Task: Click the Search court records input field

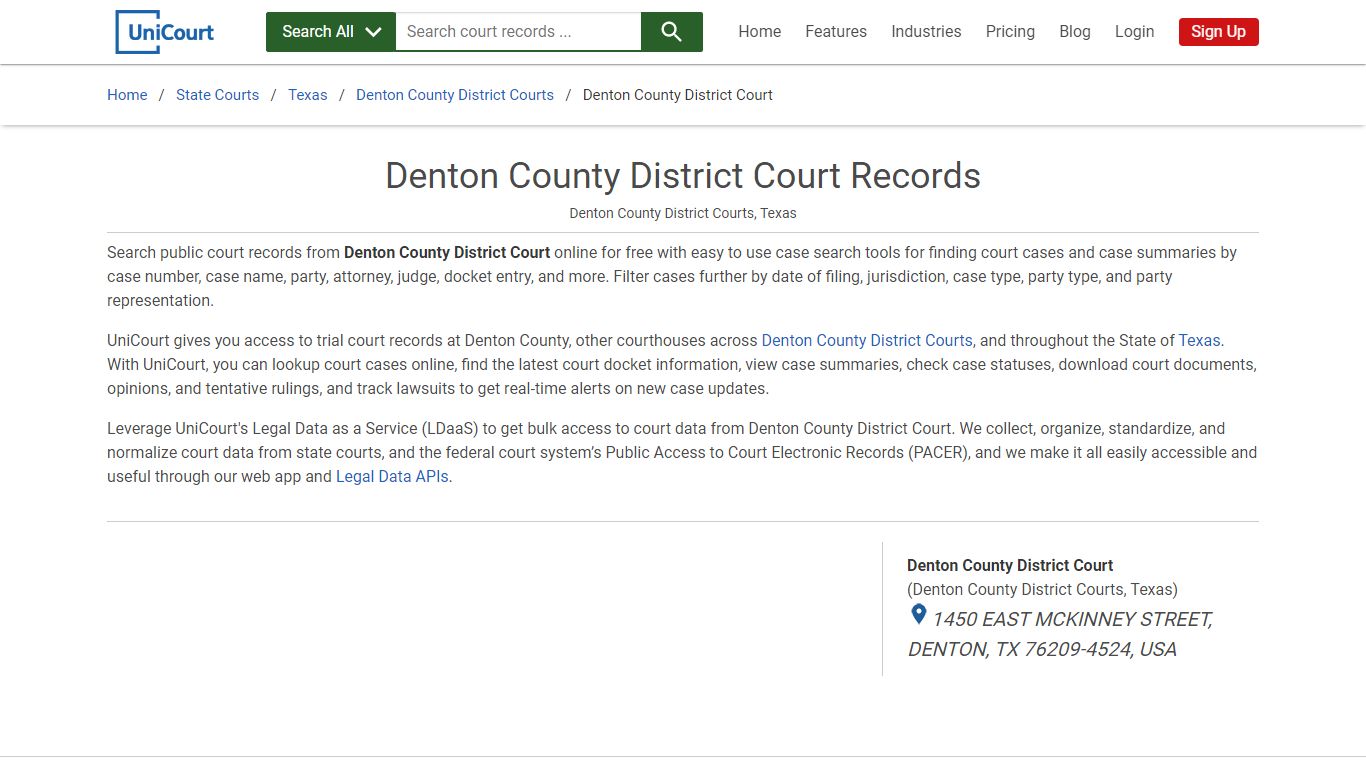Action: pos(518,32)
